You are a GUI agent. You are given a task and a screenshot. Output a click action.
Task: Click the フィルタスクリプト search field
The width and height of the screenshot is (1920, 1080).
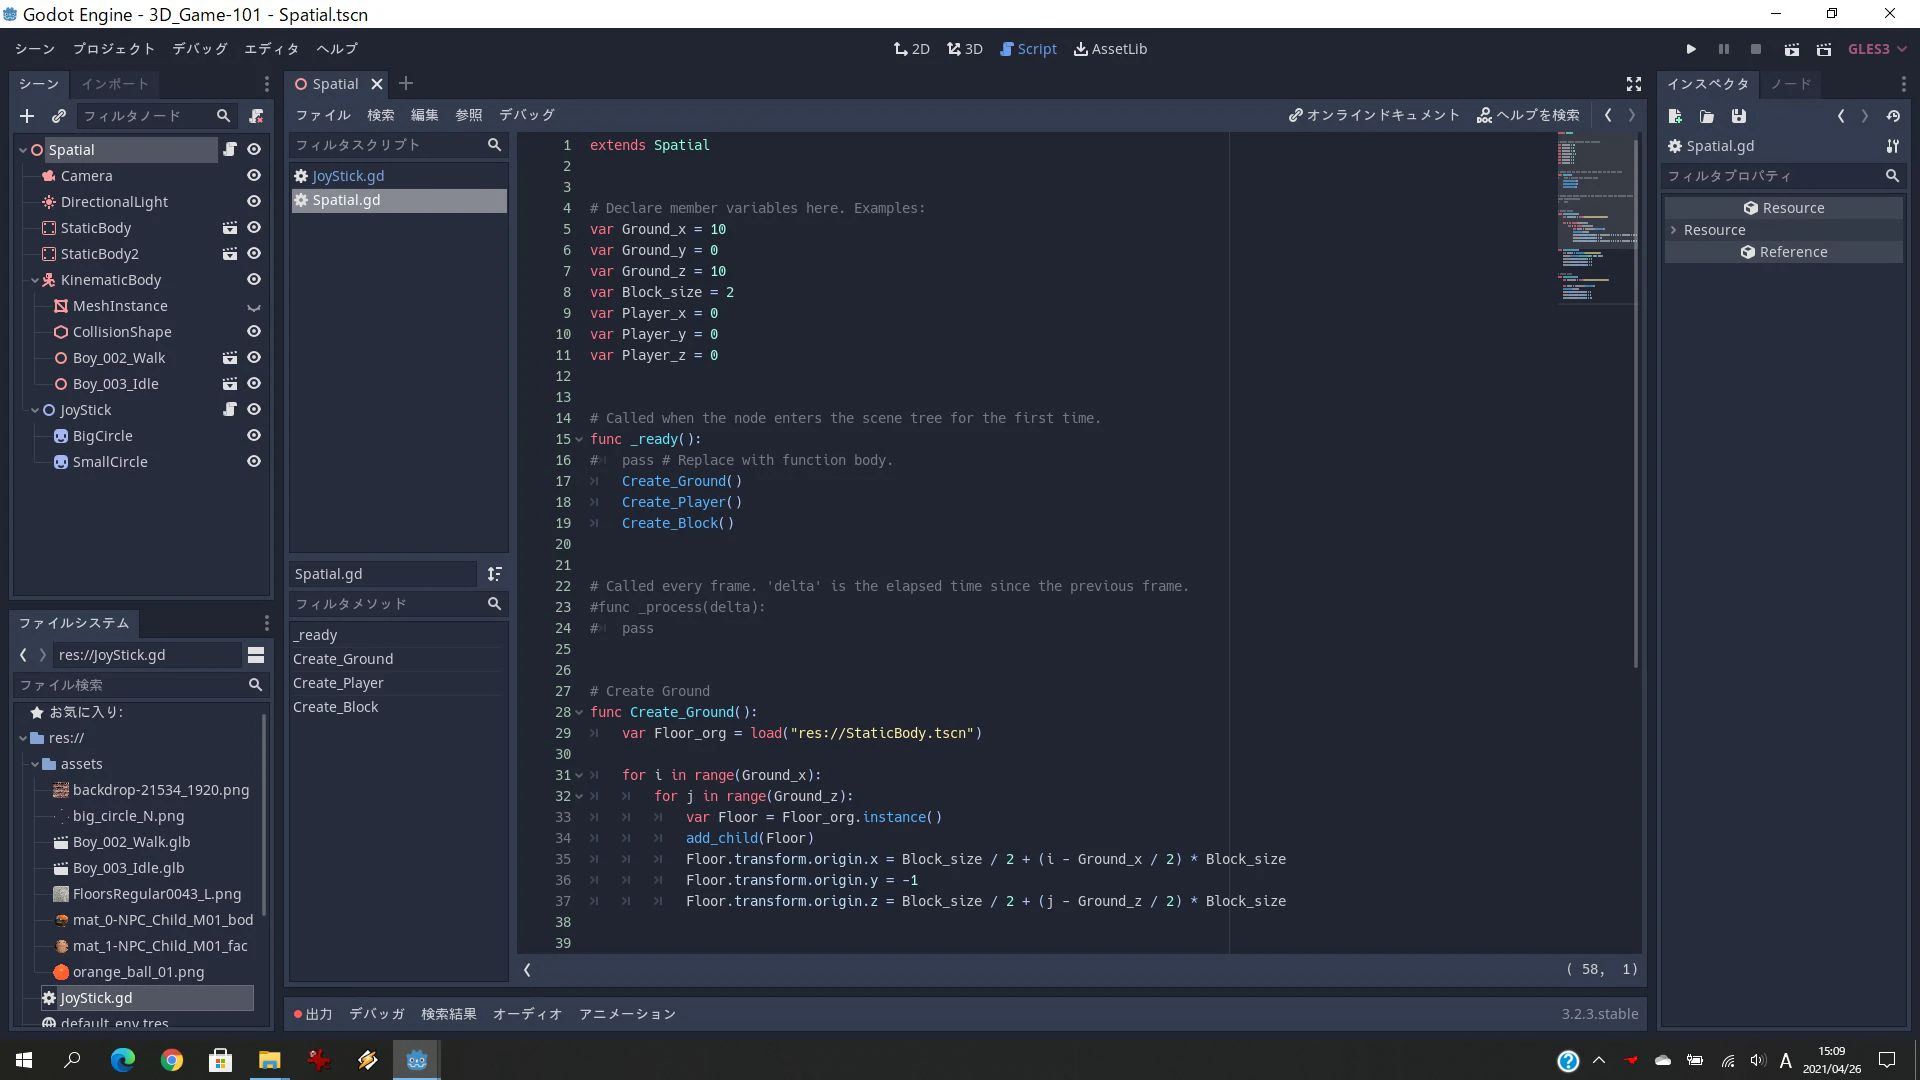pos(398,145)
